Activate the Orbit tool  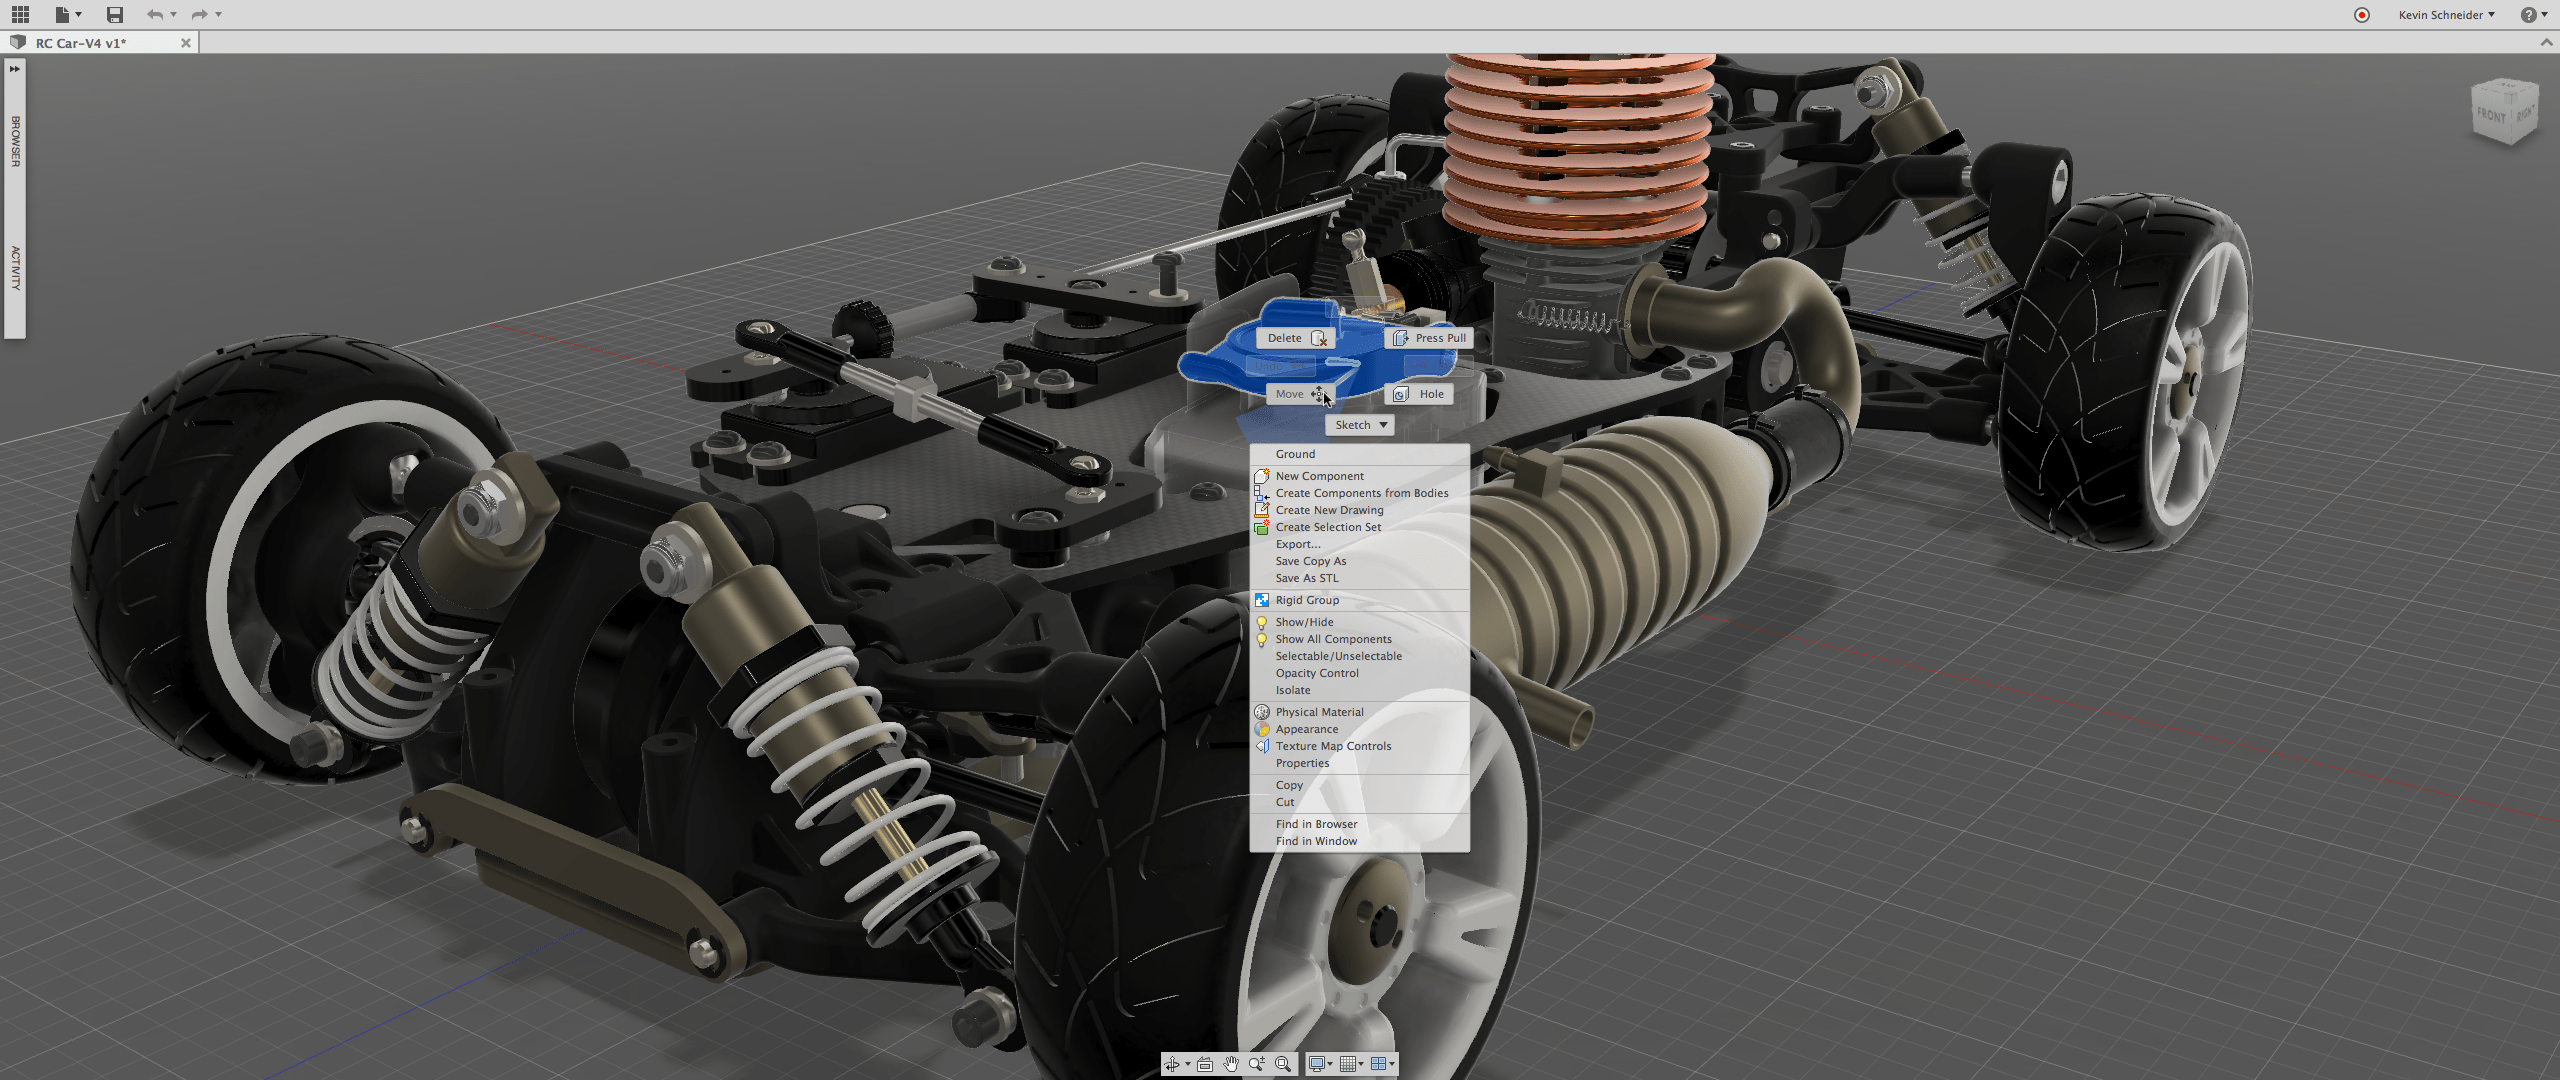point(1173,1064)
